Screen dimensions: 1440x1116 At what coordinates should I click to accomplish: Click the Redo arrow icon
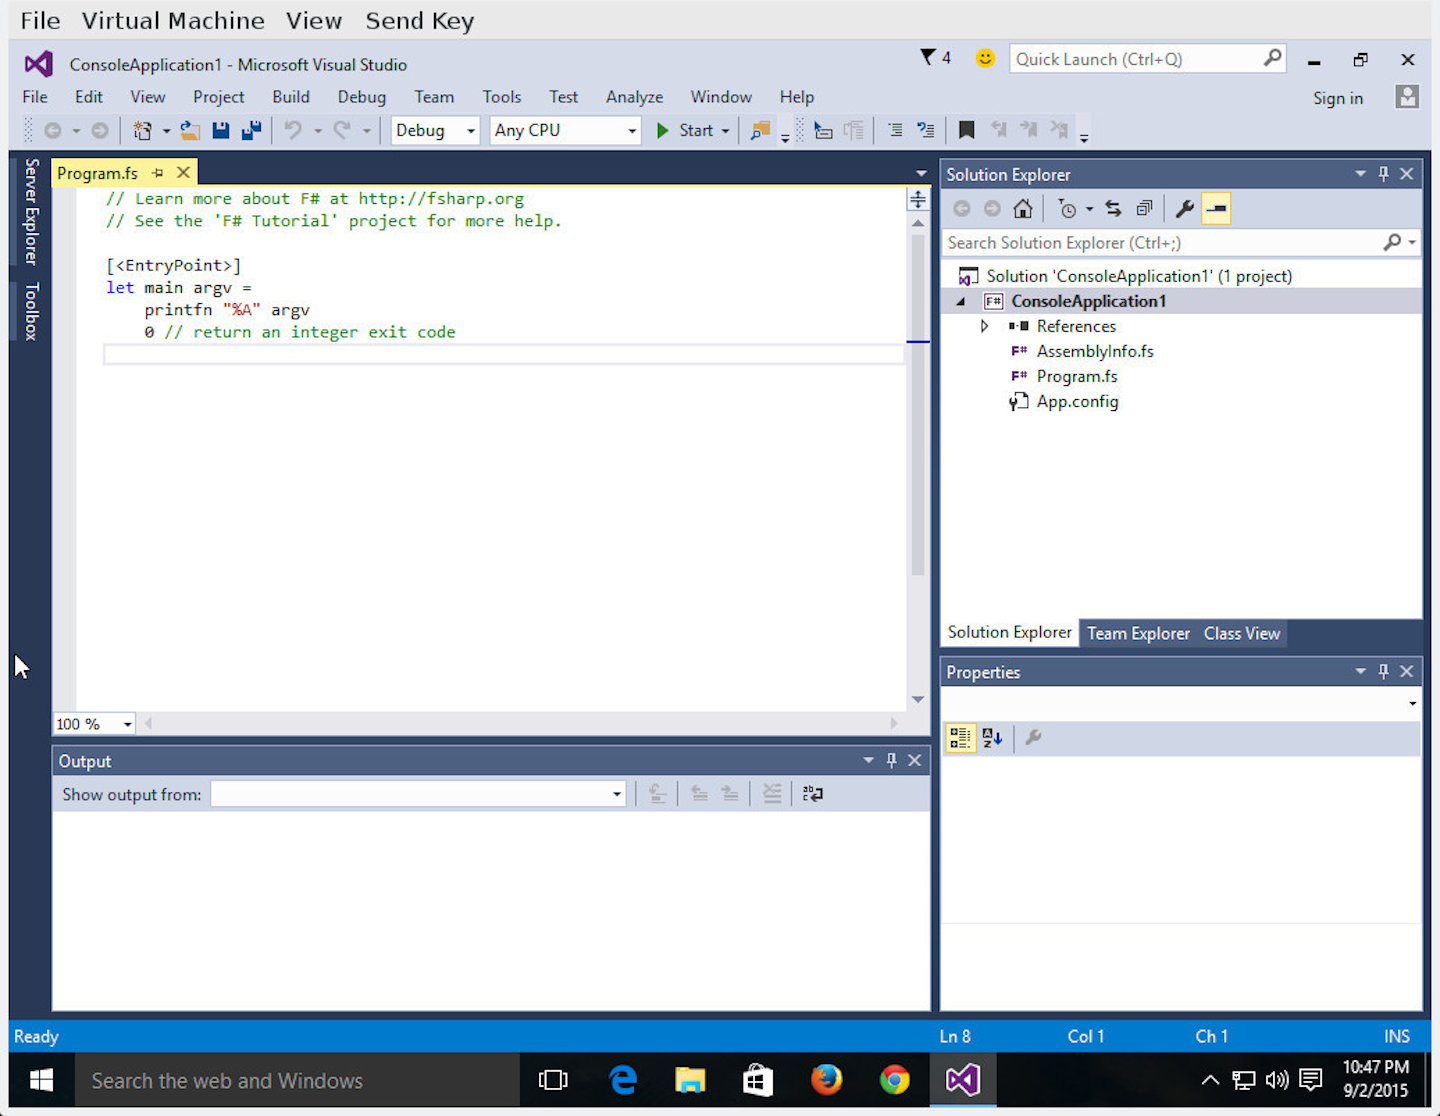[x=342, y=130]
